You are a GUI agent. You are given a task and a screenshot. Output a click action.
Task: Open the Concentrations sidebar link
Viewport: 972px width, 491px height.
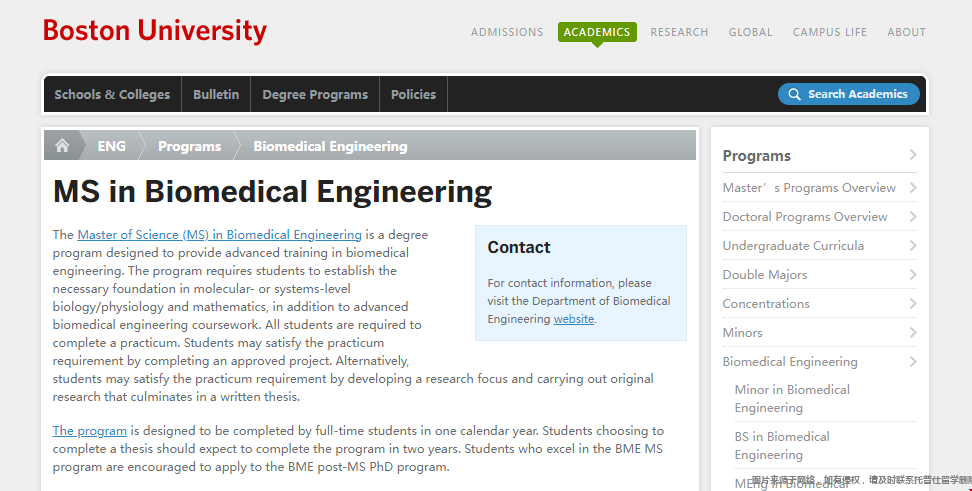[766, 304]
